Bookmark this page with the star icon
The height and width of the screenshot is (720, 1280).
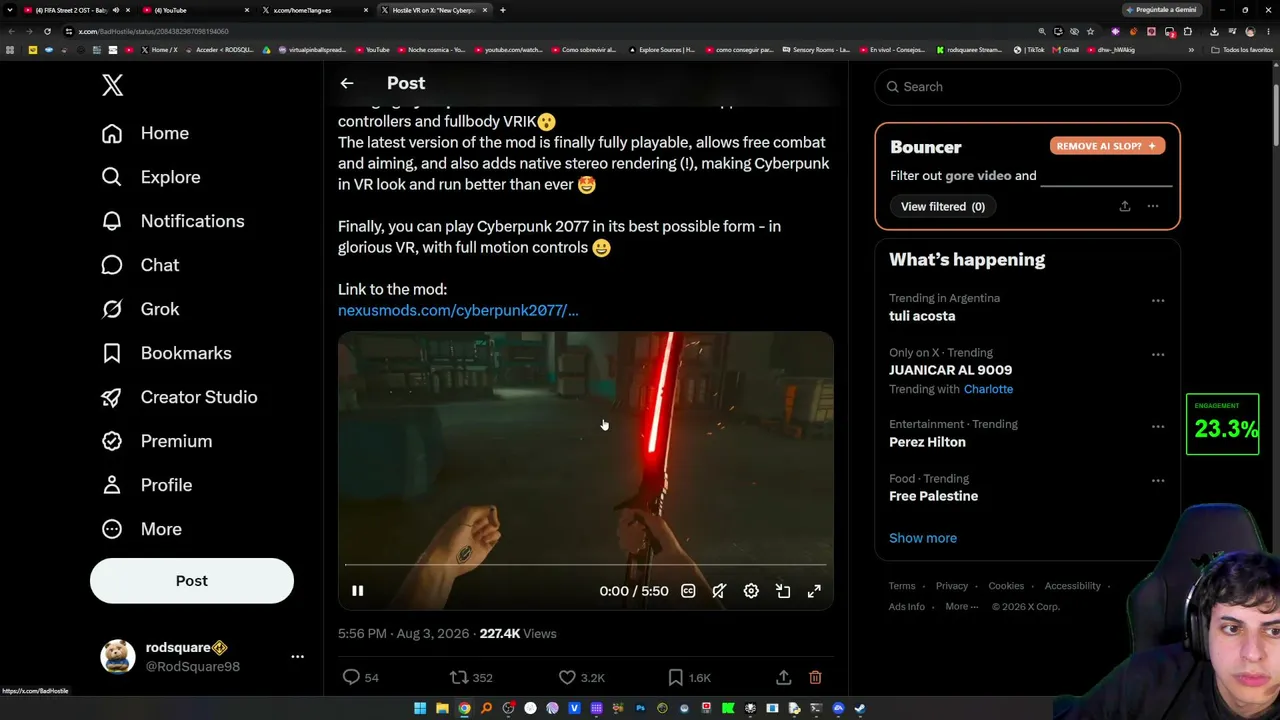click(1090, 31)
